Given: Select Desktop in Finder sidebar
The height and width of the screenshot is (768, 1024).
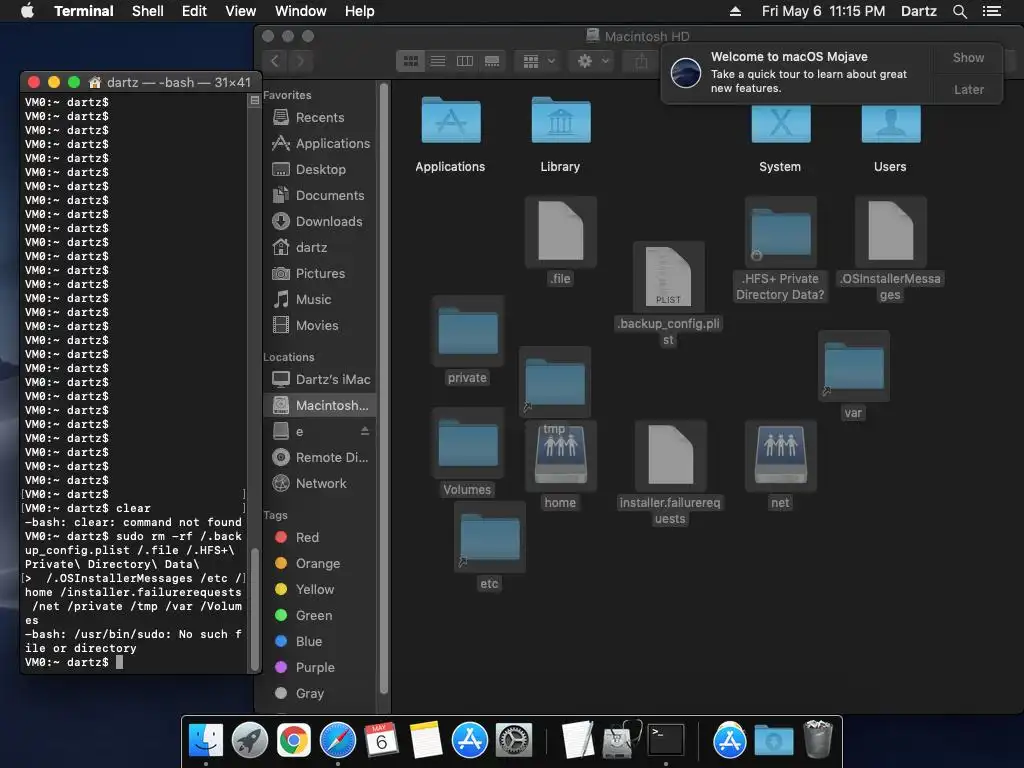Looking at the screenshot, I should pyautogui.click(x=319, y=170).
